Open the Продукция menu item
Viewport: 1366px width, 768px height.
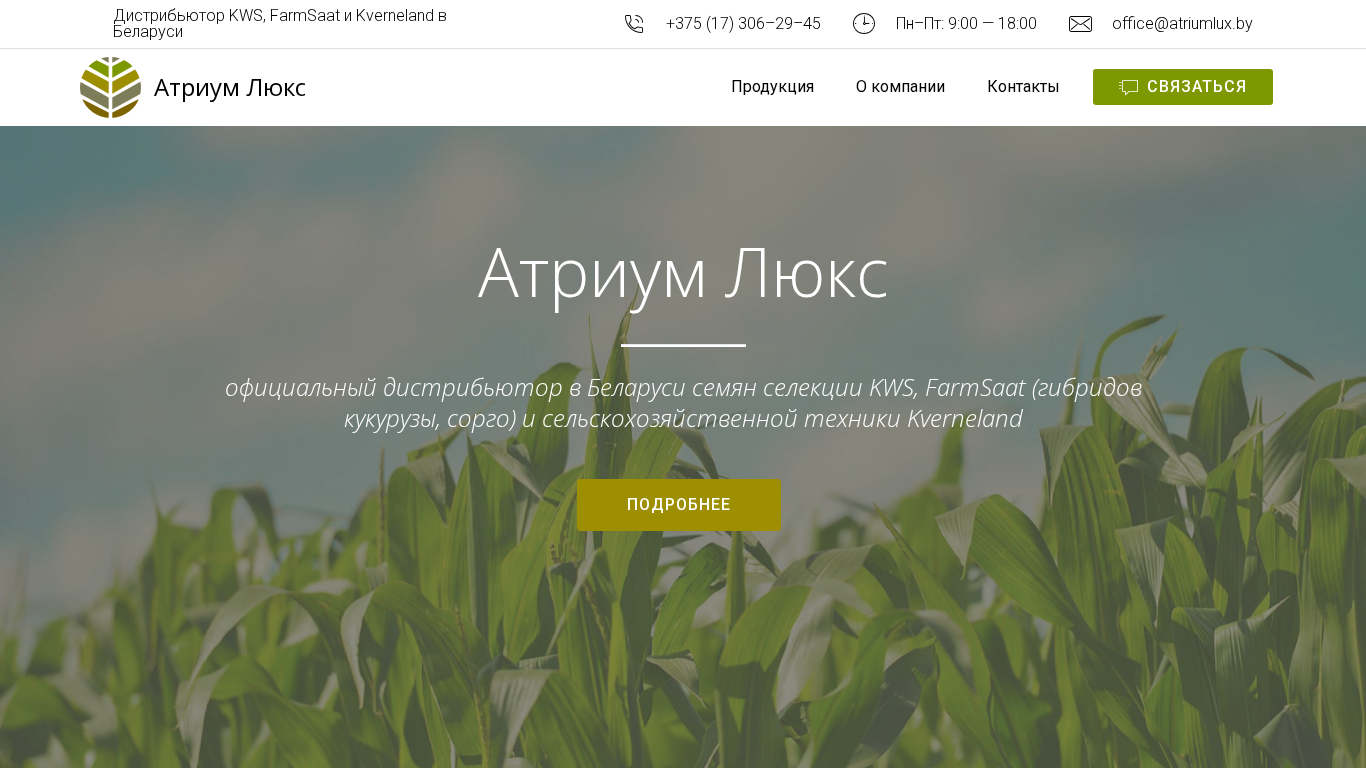pos(772,87)
